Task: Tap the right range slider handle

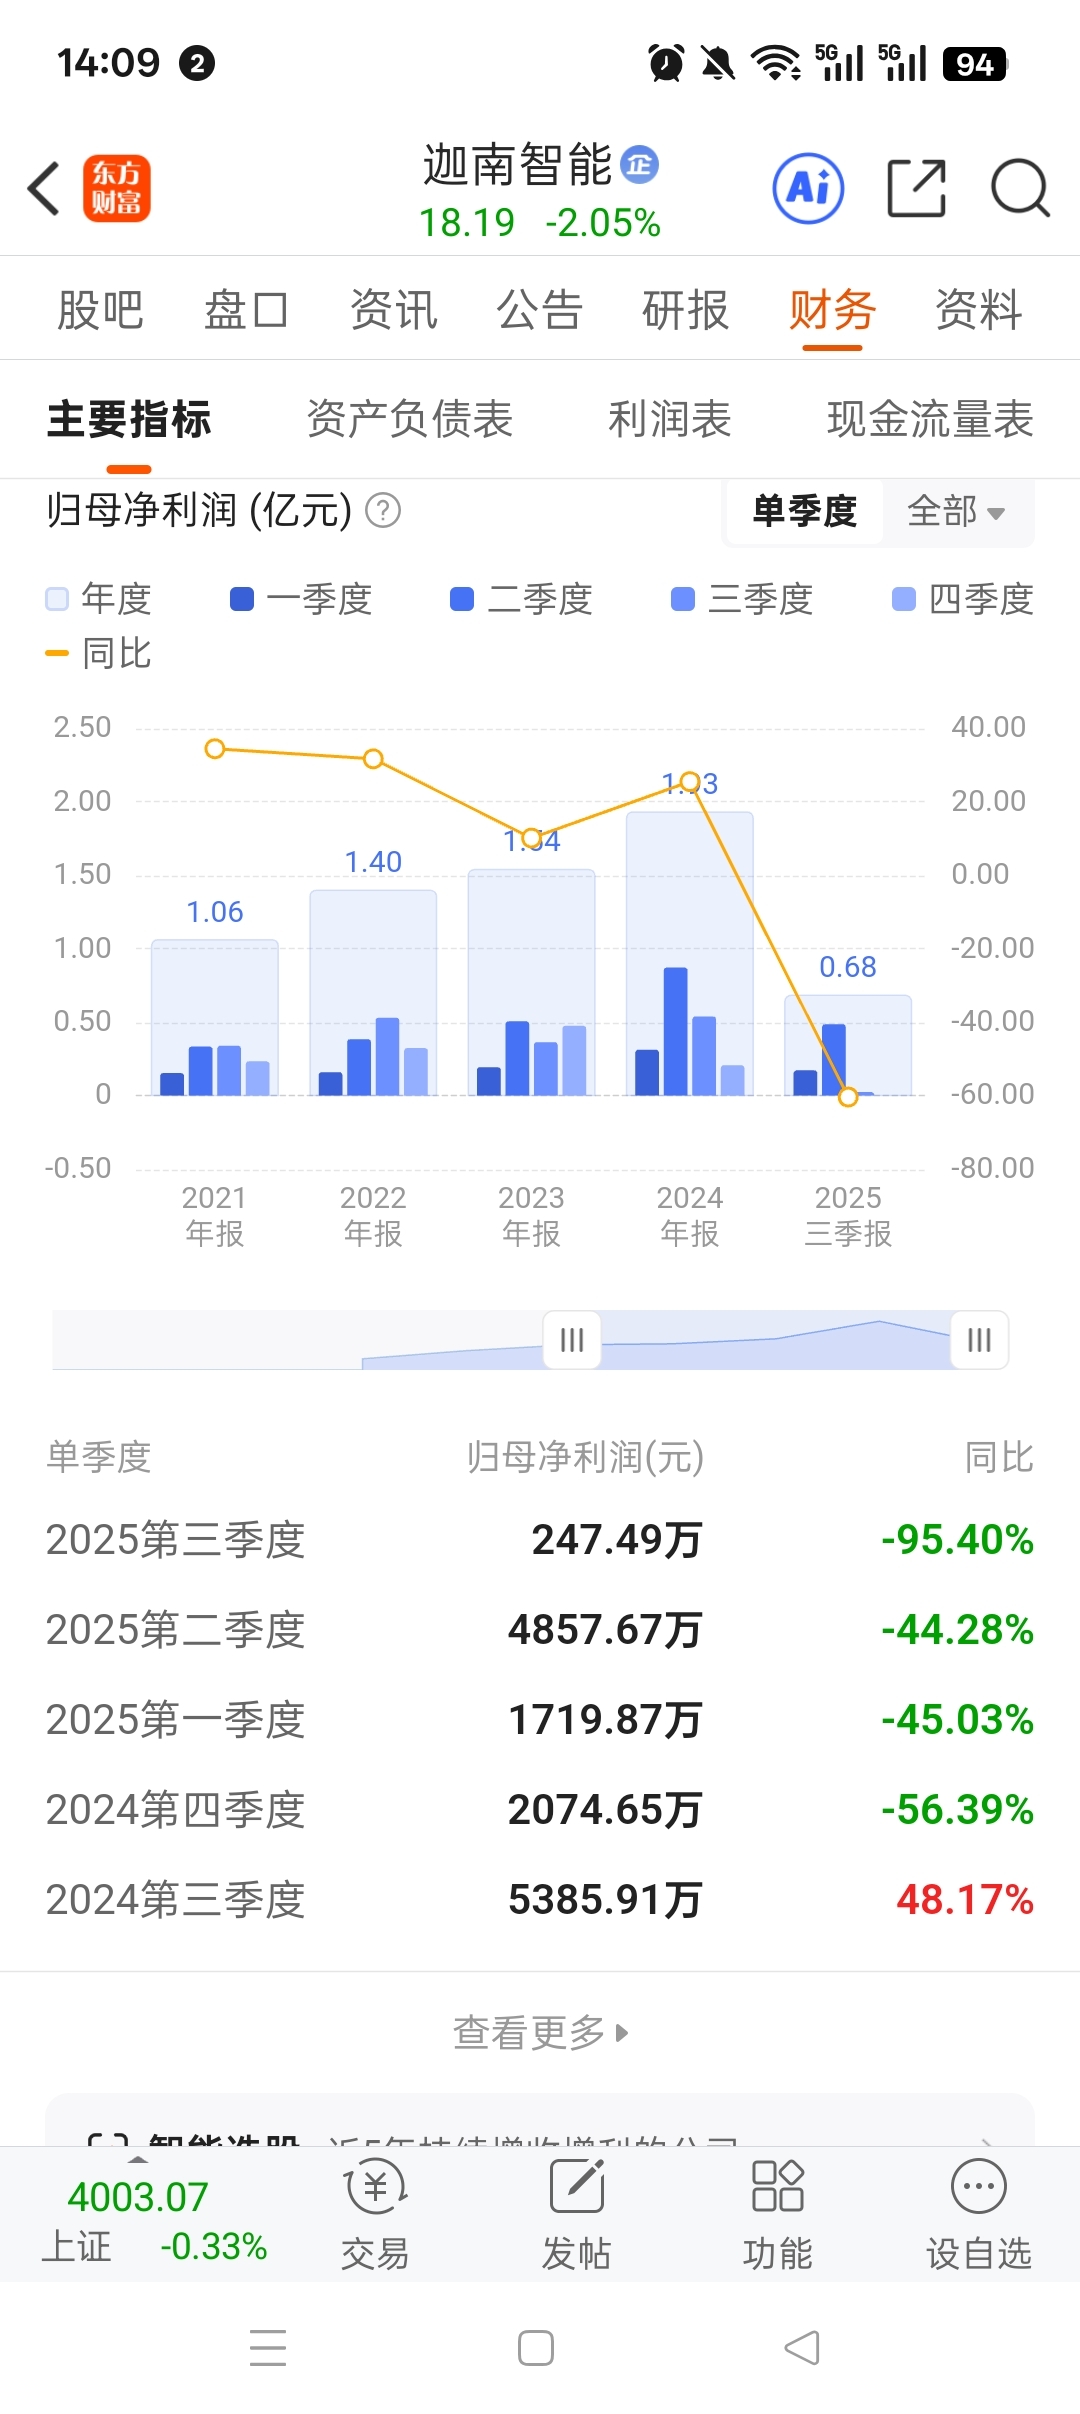Action: tap(979, 1339)
